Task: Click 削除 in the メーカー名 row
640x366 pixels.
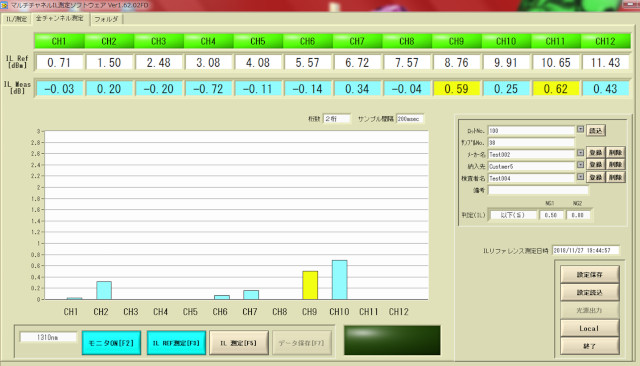Action: 615,153
